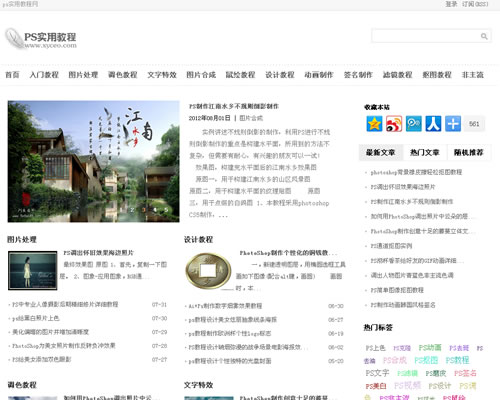Click the Renren share icon

433,124
